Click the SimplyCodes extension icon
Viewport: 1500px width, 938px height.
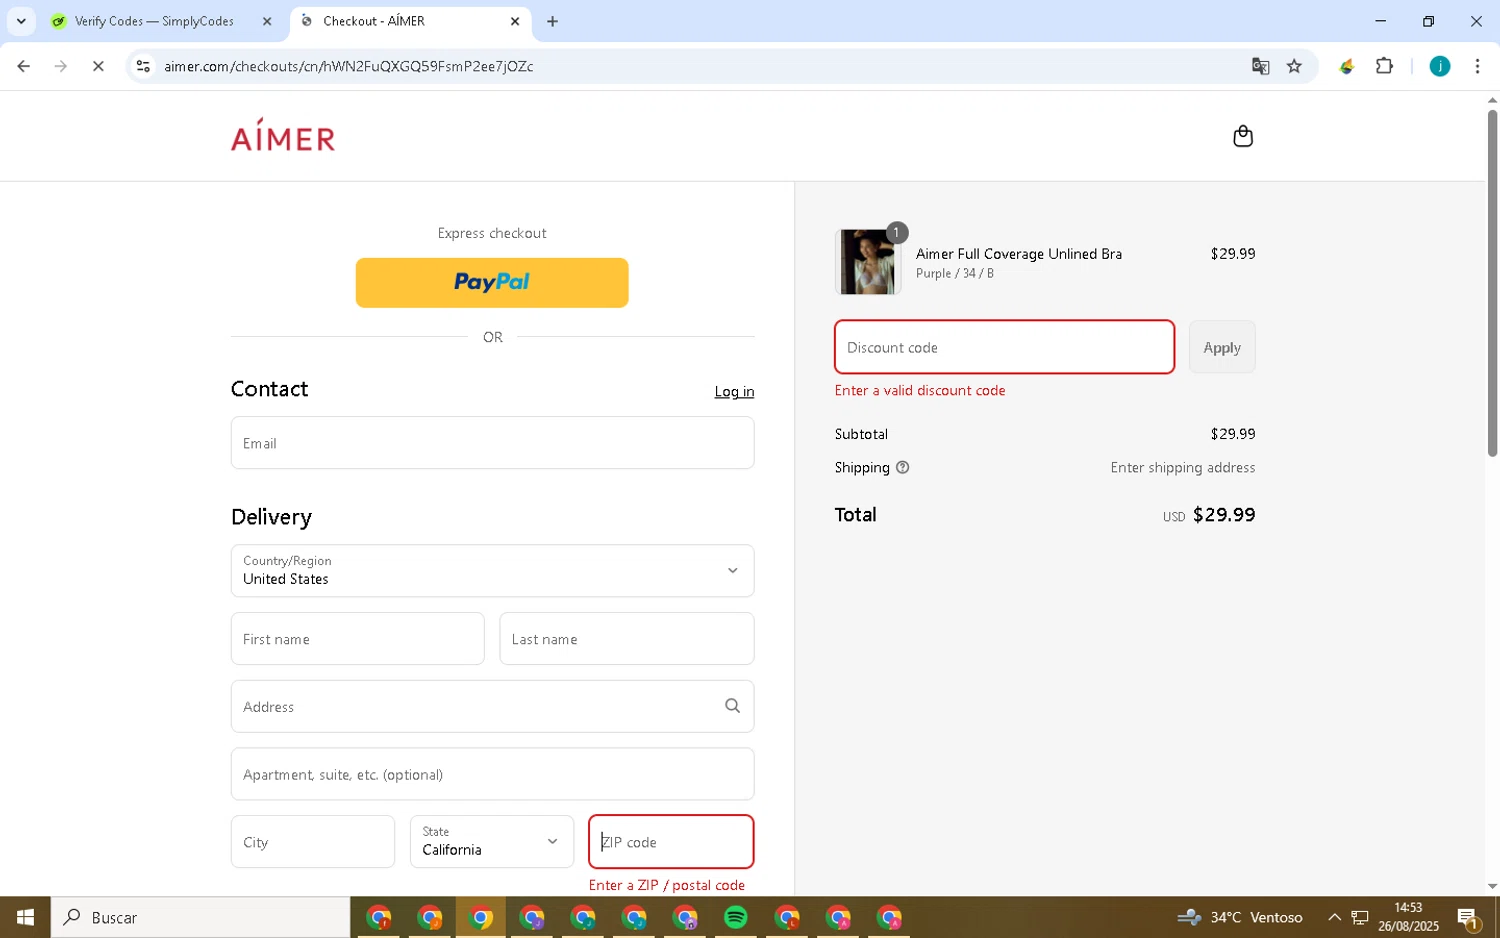(x=1347, y=66)
